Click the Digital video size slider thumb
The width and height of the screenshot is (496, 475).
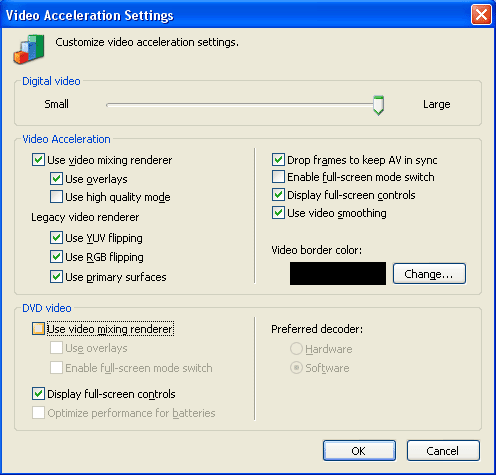click(x=378, y=105)
